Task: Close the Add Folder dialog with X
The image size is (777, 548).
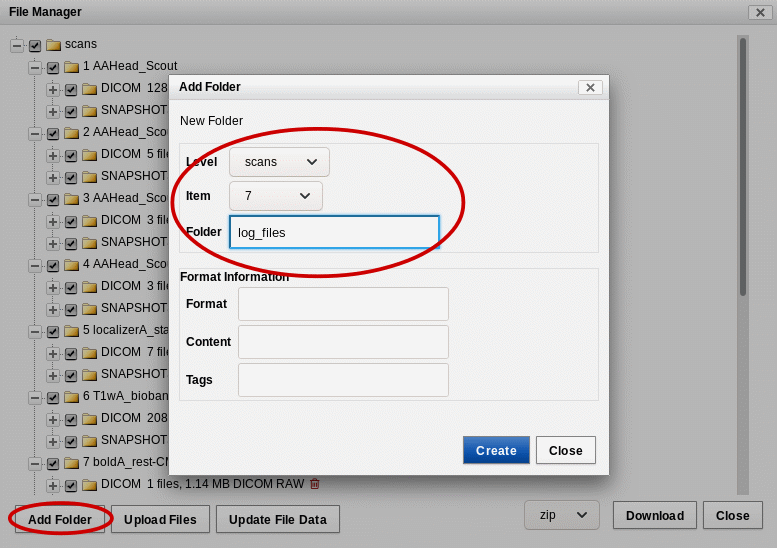Action: tap(590, 87)
